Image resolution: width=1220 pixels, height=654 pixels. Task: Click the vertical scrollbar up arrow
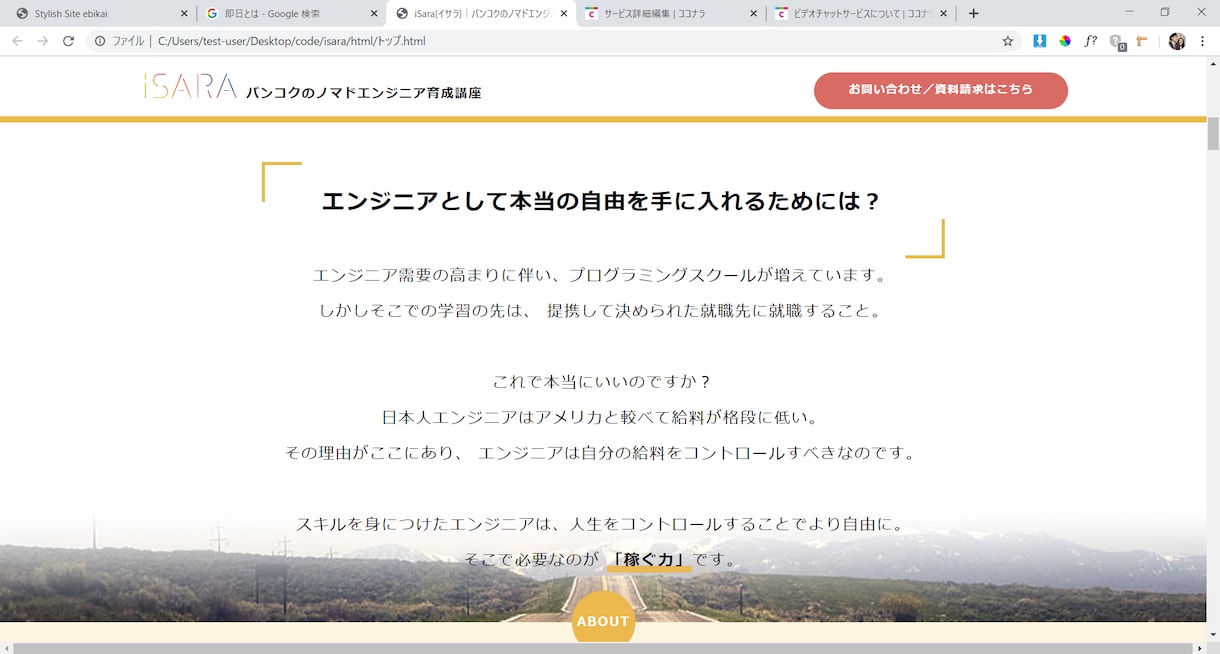[x=1213, y=62]
